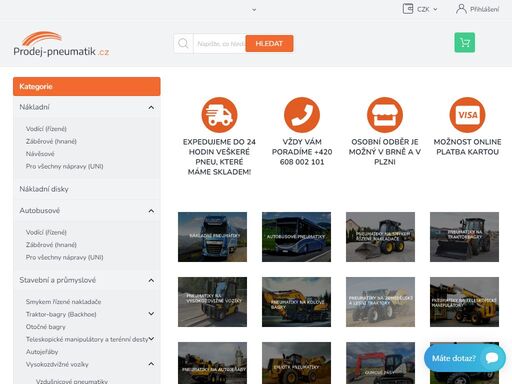Select Nákladní category label
This screenshot has height=384, width=512.
point(34,107)
